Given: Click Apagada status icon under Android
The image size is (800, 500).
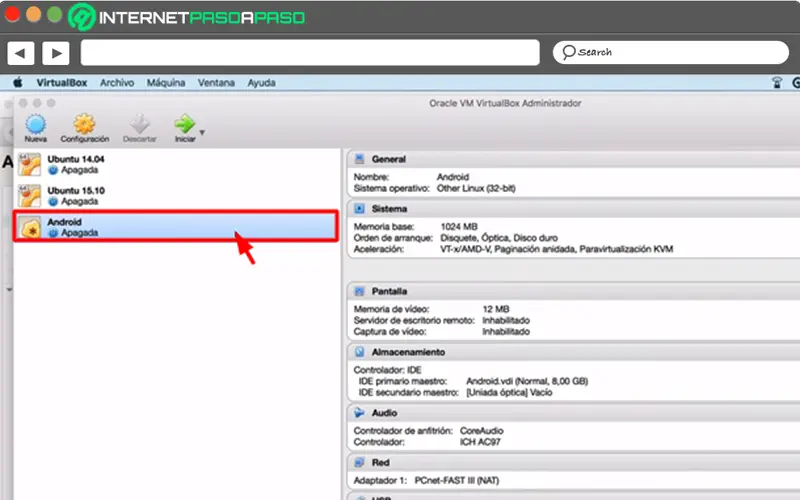Looking at the screenshot, I should (53, 233).
